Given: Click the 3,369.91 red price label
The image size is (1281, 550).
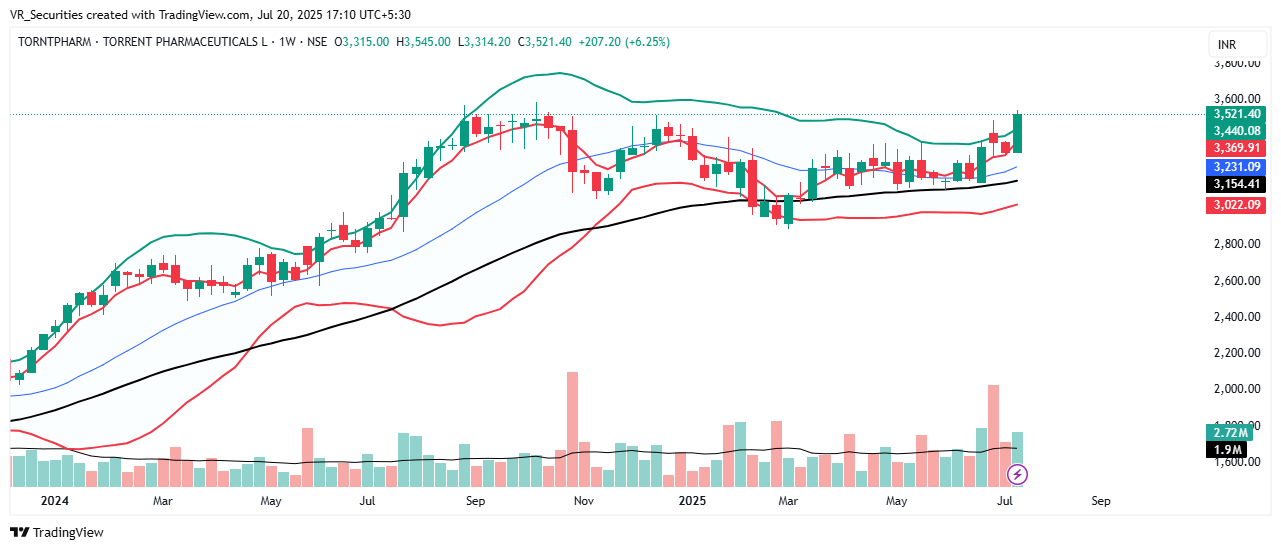Looking at the screenshot, I should (x=1237, y=148).
